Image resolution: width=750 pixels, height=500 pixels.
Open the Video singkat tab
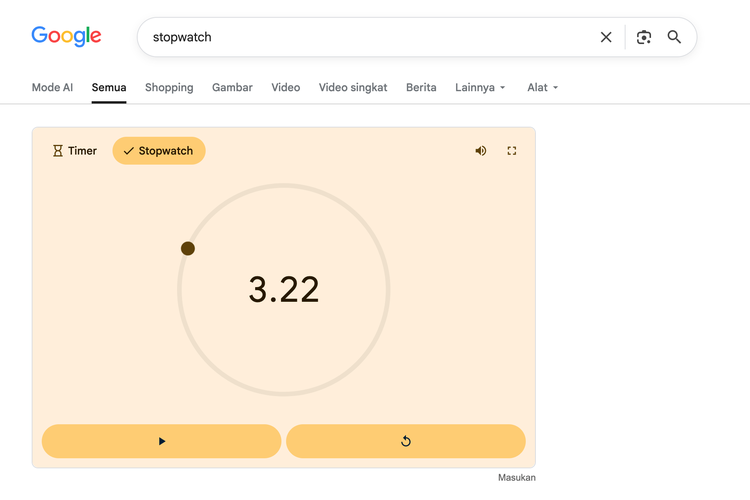pos(353,88)
